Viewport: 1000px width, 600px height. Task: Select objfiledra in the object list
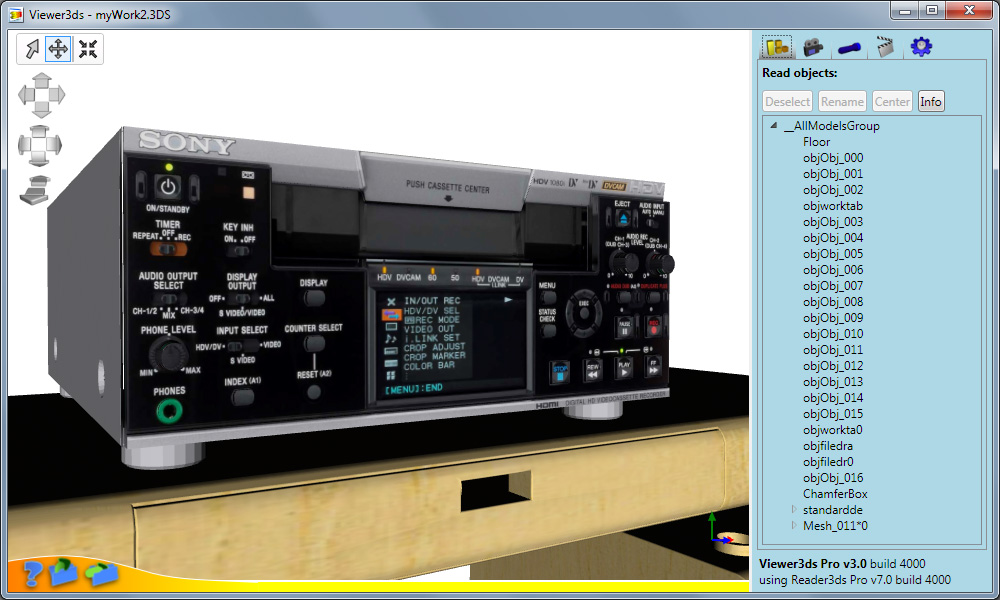[x=828, y=446]
